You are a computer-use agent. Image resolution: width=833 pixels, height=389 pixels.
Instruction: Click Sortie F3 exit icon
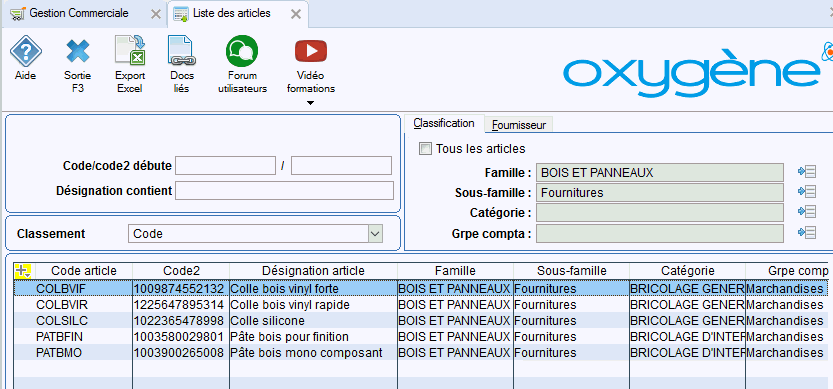(x=78, y=51)
